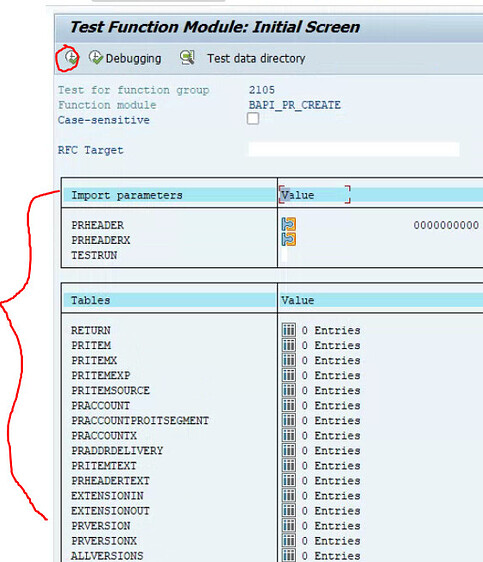This screenshot has width=483, height=562.
Task: Open the PRACCOUNT table entries icon
Action: 289,405
